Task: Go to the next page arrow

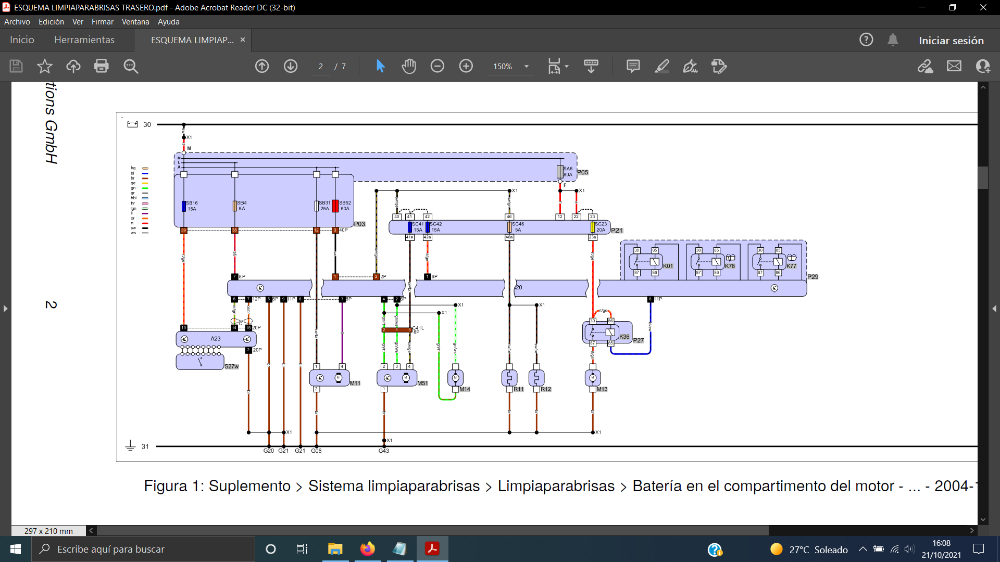Action: pyautogui.click(x=291, y=66)
